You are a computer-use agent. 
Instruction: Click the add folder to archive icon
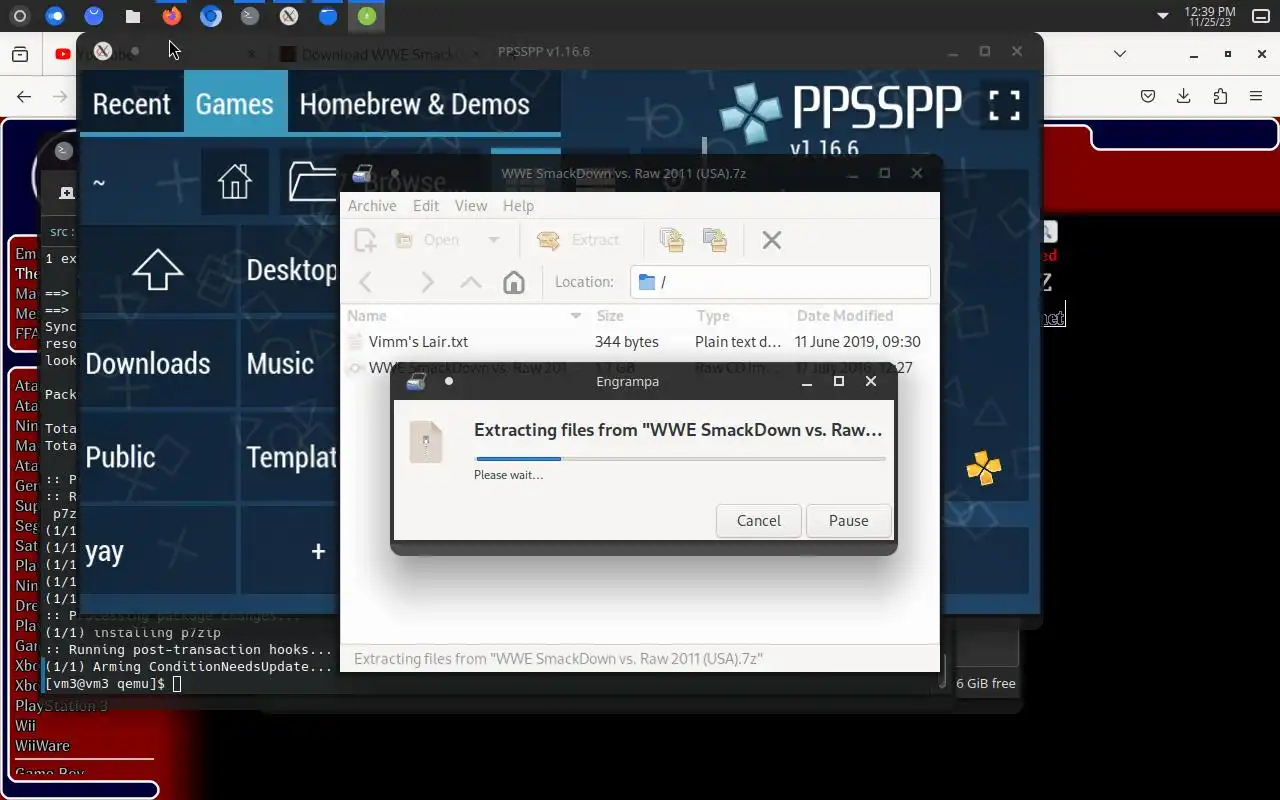(x=715, y=240)
